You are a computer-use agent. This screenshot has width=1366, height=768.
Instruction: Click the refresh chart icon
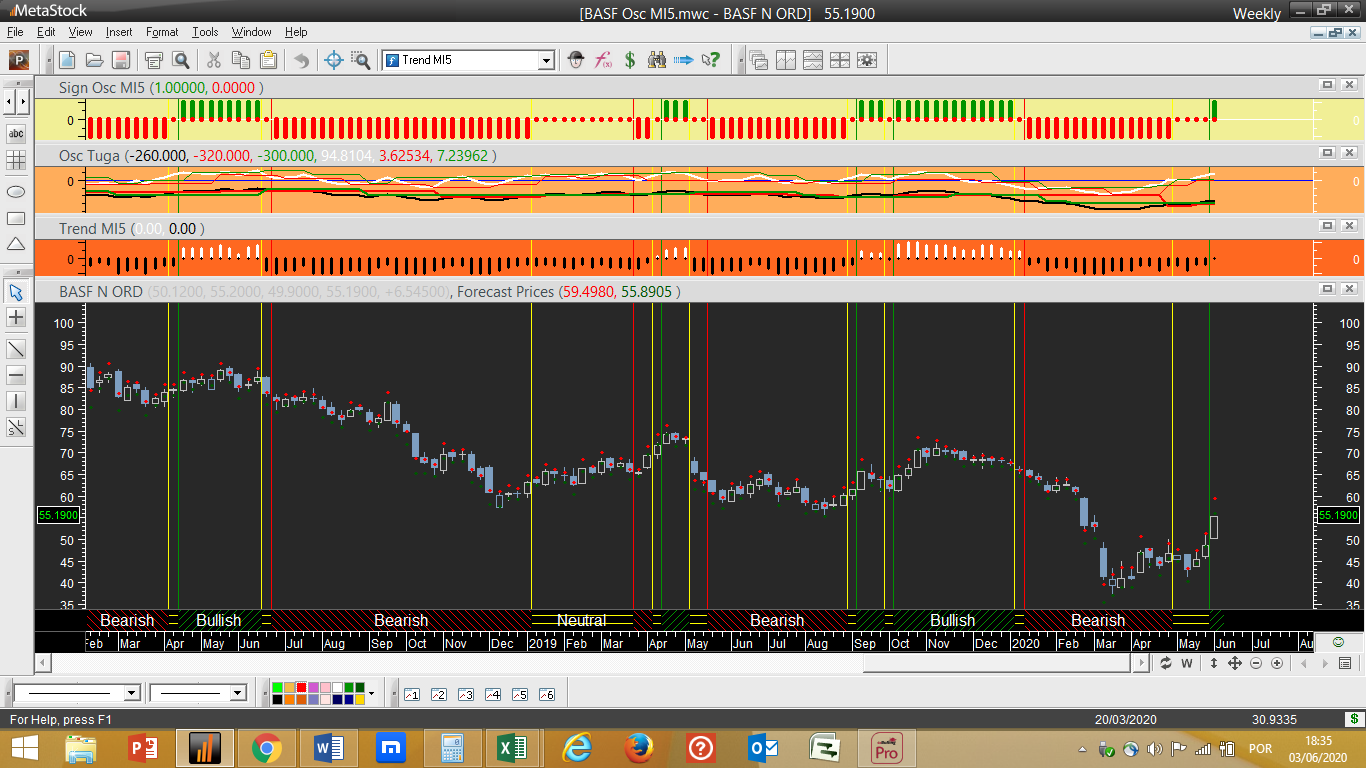tap(1165, 663)
